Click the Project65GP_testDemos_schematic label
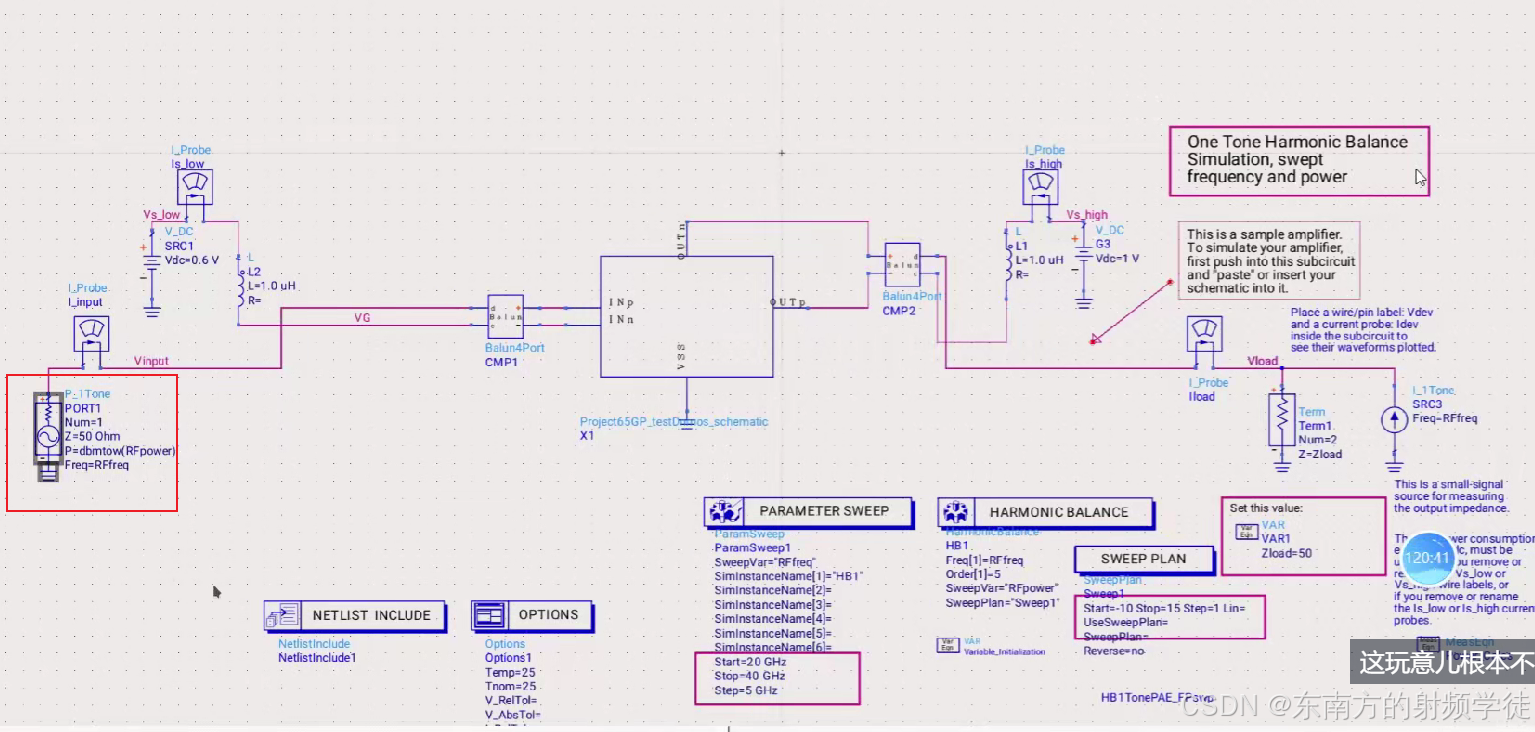Viewport: 1535px width, 732px height. click(x=674, y=422)
